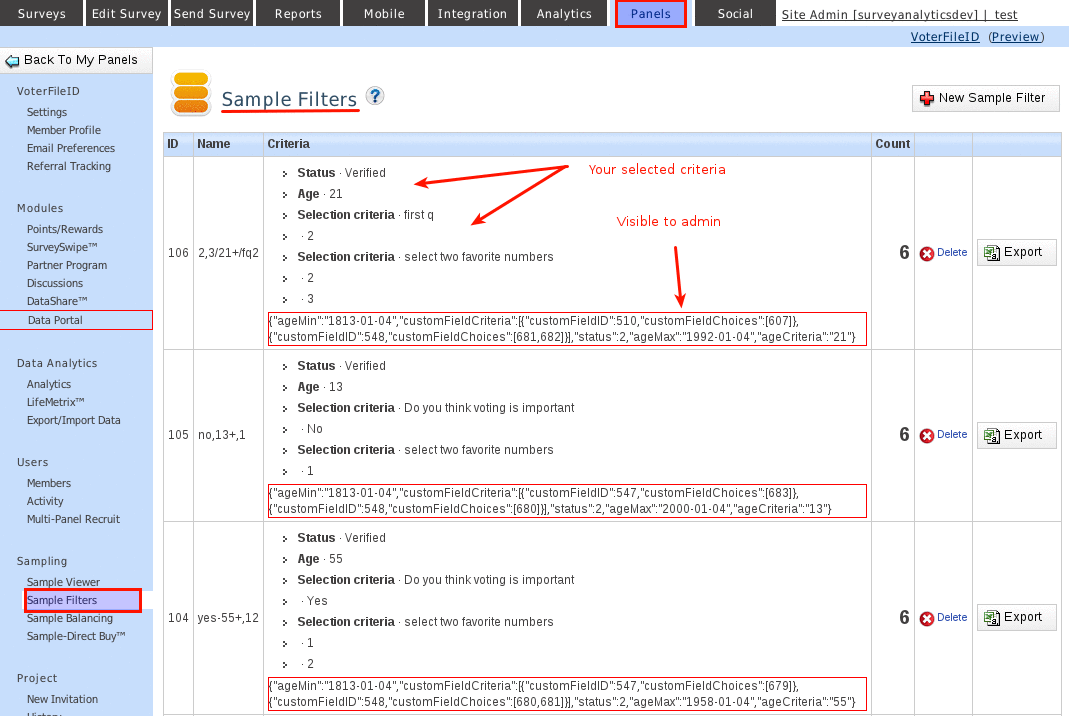Open the Social tab
The height and width of the screenshot is (716, 1069).
735,14
